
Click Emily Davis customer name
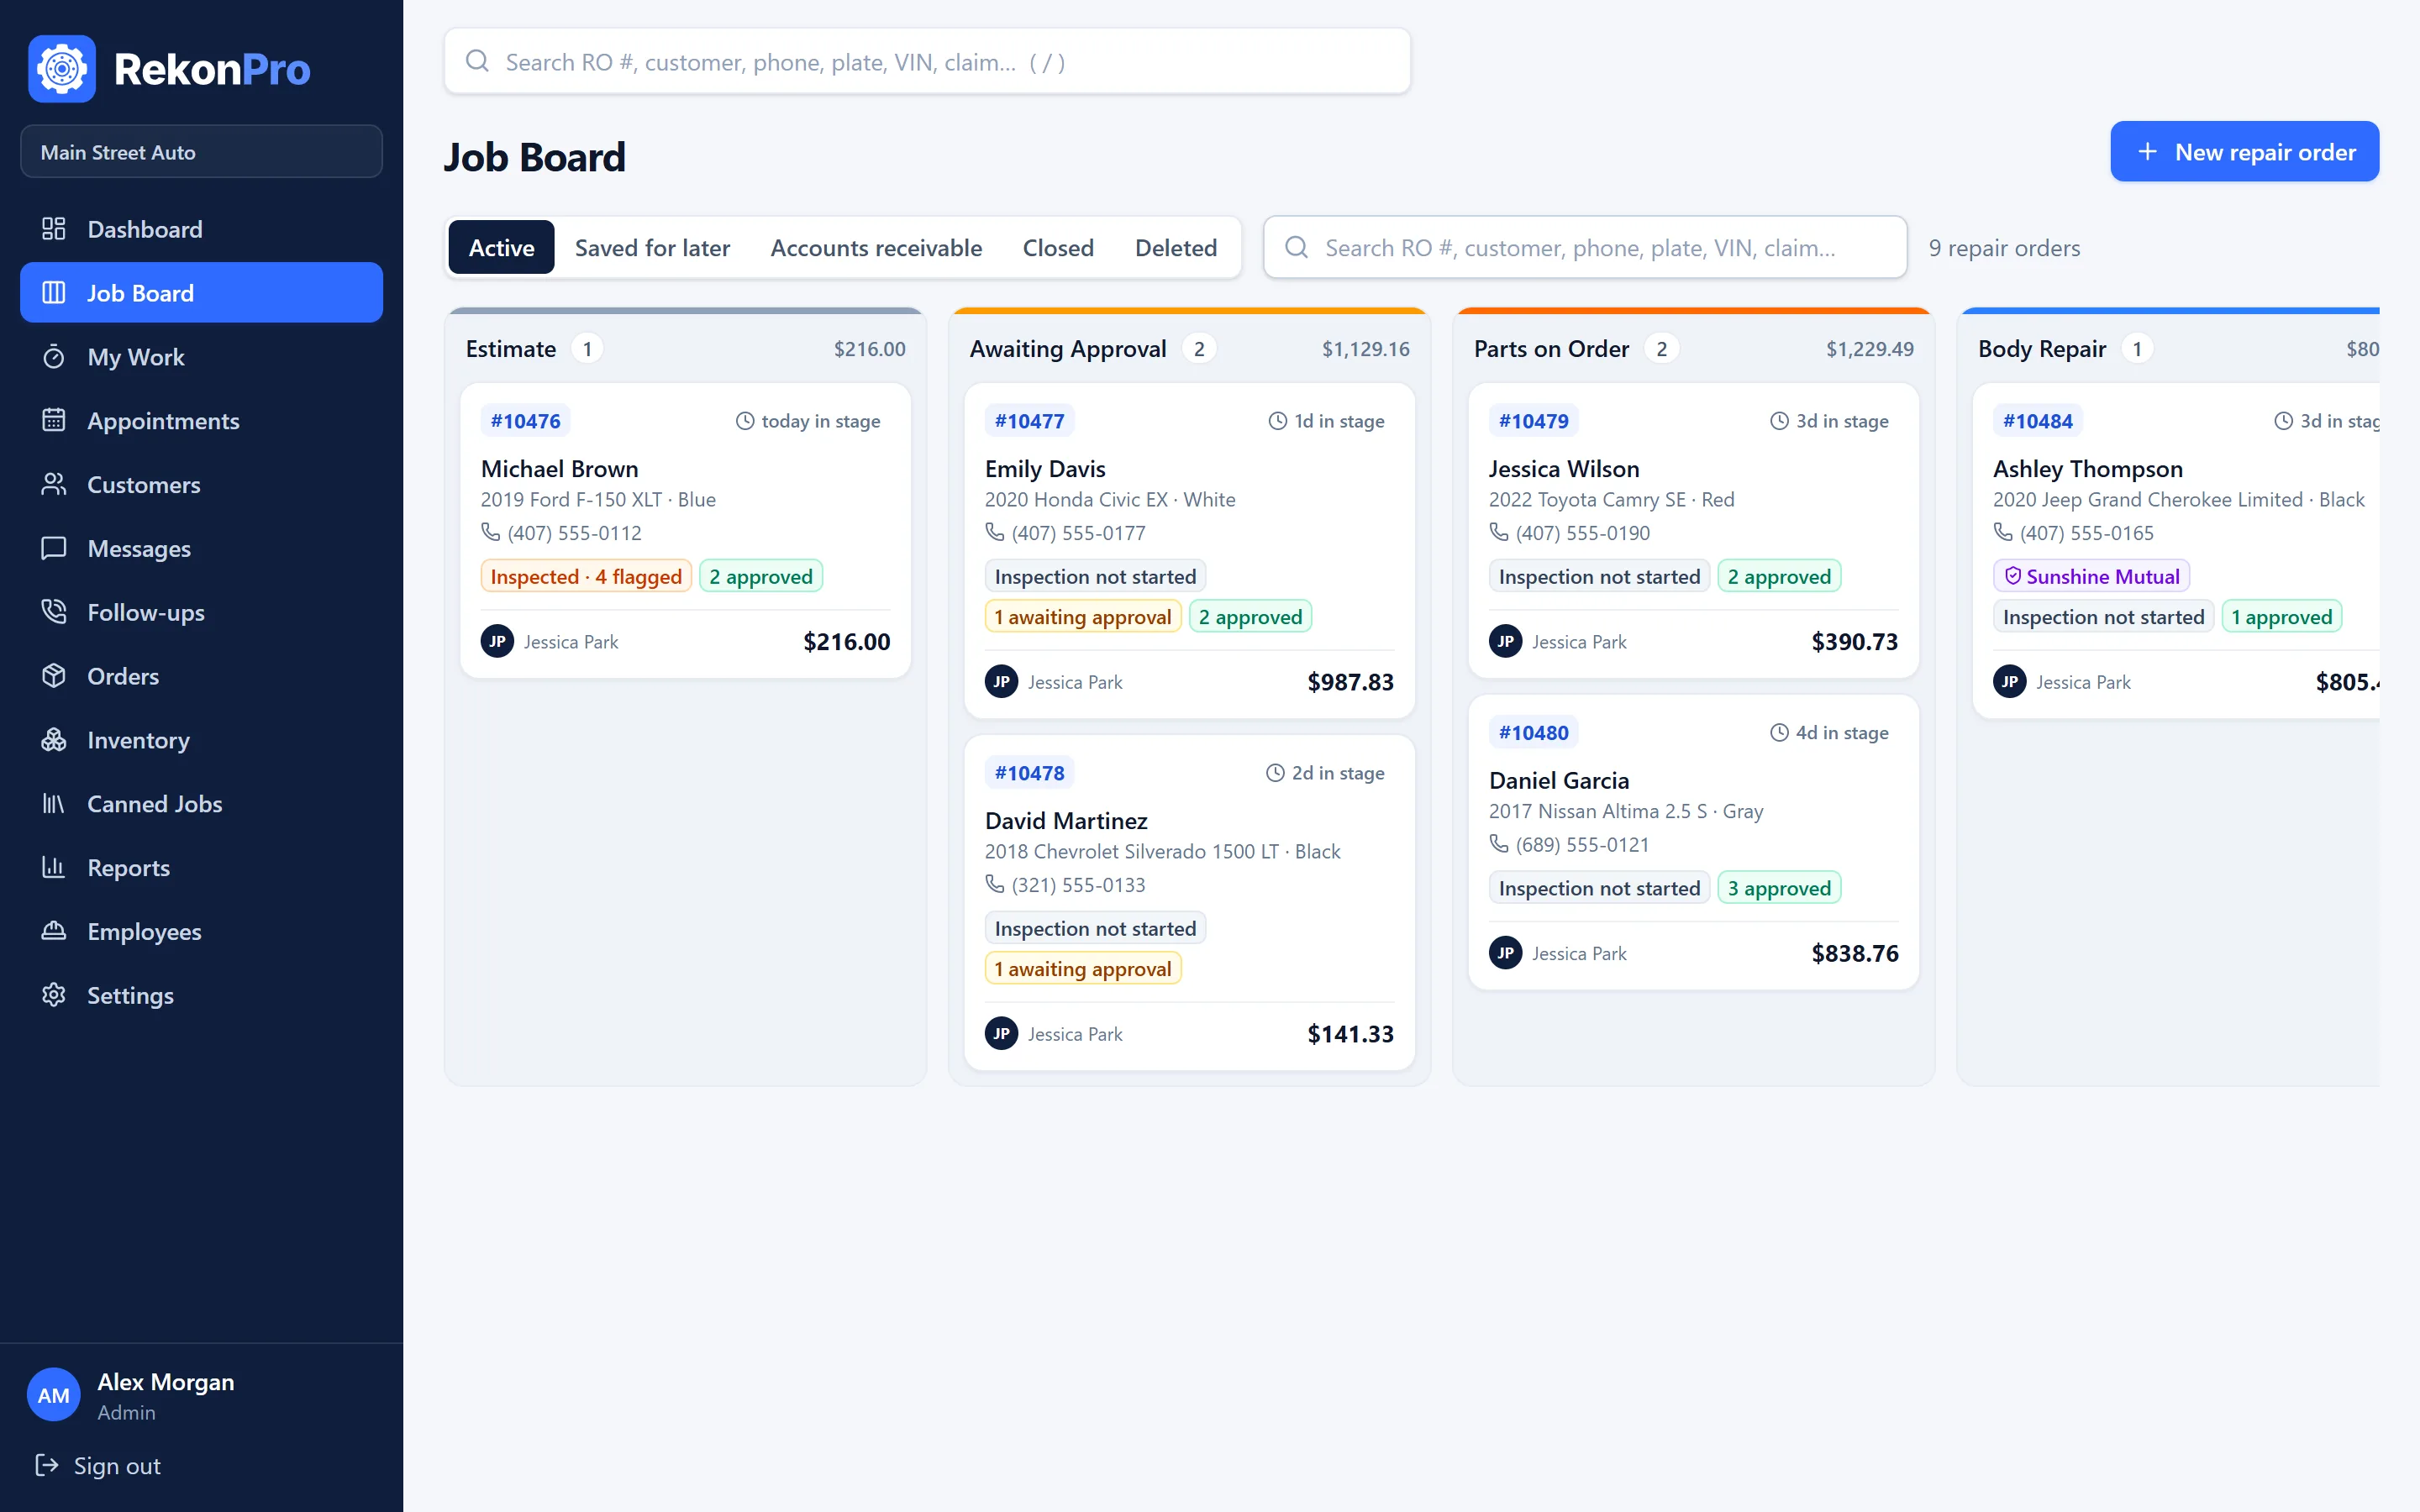click(1045, 469)
